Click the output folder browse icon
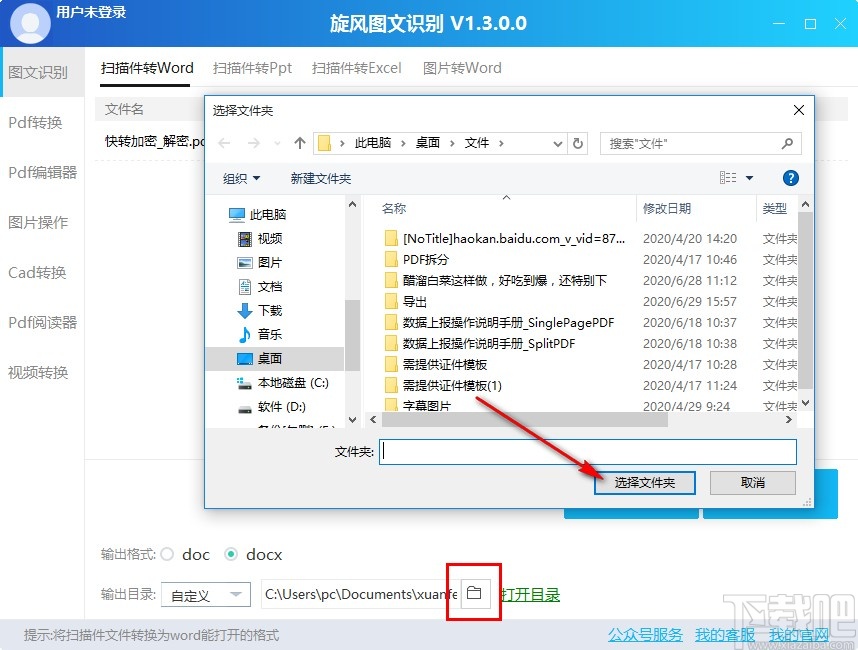 472,592
